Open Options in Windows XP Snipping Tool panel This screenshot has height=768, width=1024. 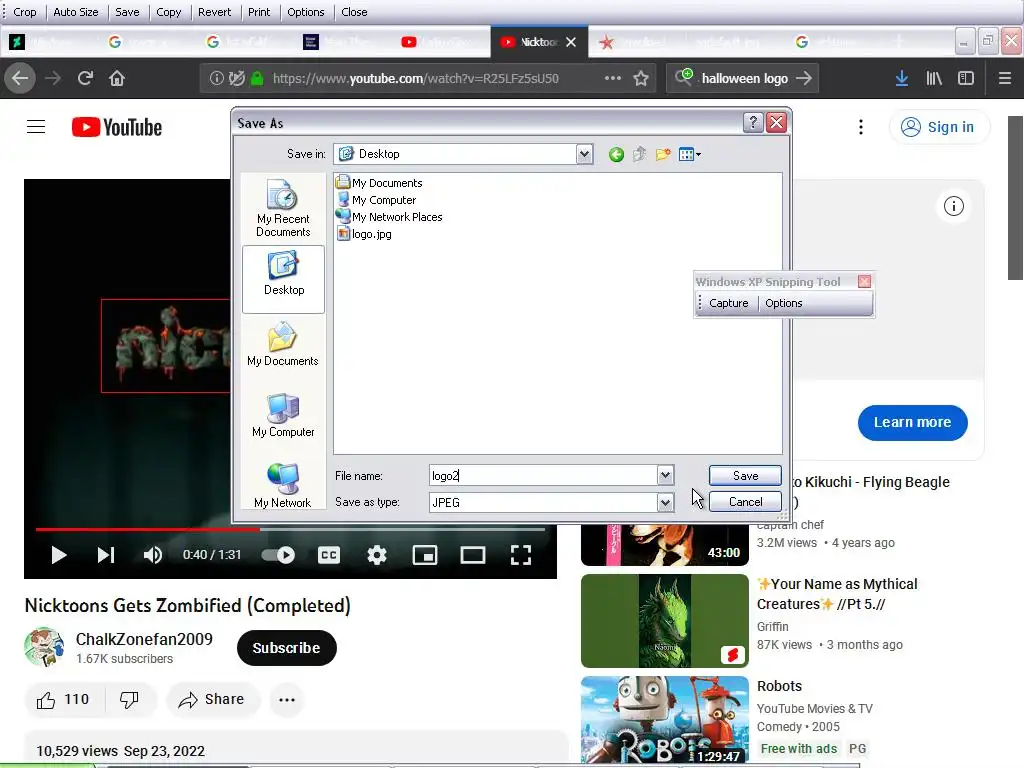(x=784, y=303)
